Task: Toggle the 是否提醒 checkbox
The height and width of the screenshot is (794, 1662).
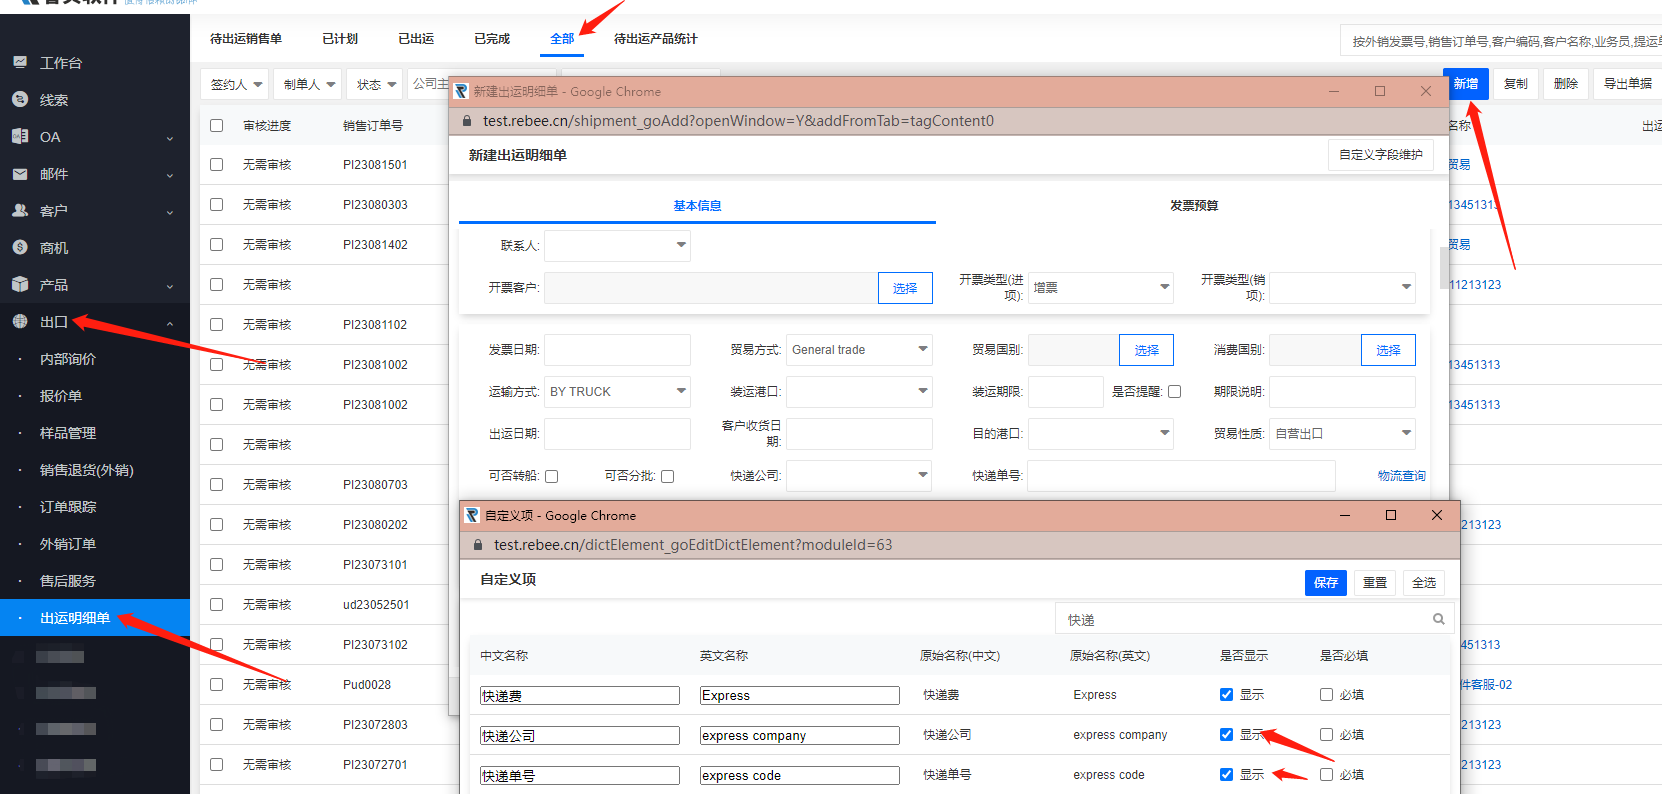Action: [1175, 391]
